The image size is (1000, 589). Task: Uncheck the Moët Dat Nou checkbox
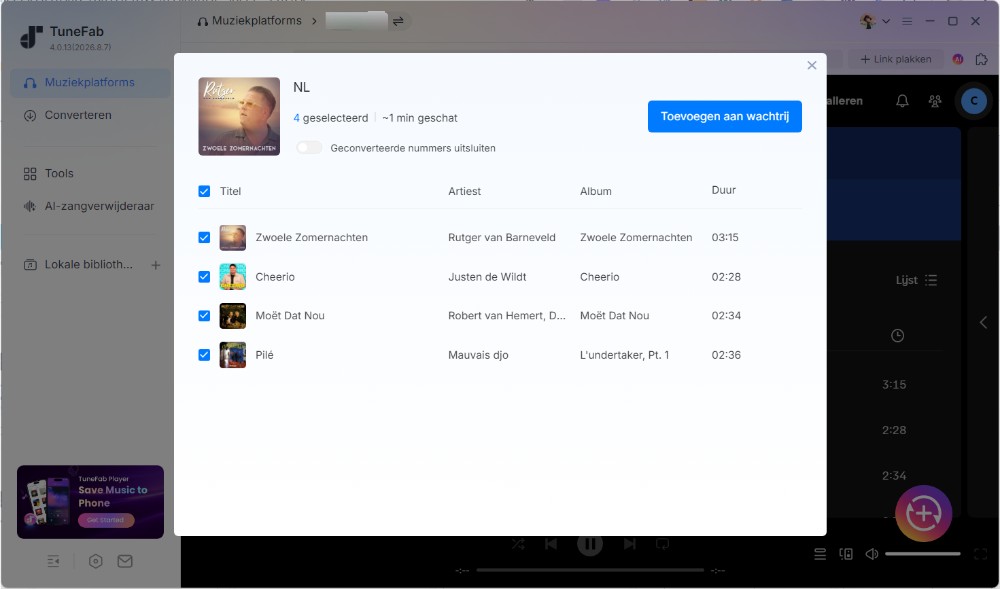coord(204,316)
